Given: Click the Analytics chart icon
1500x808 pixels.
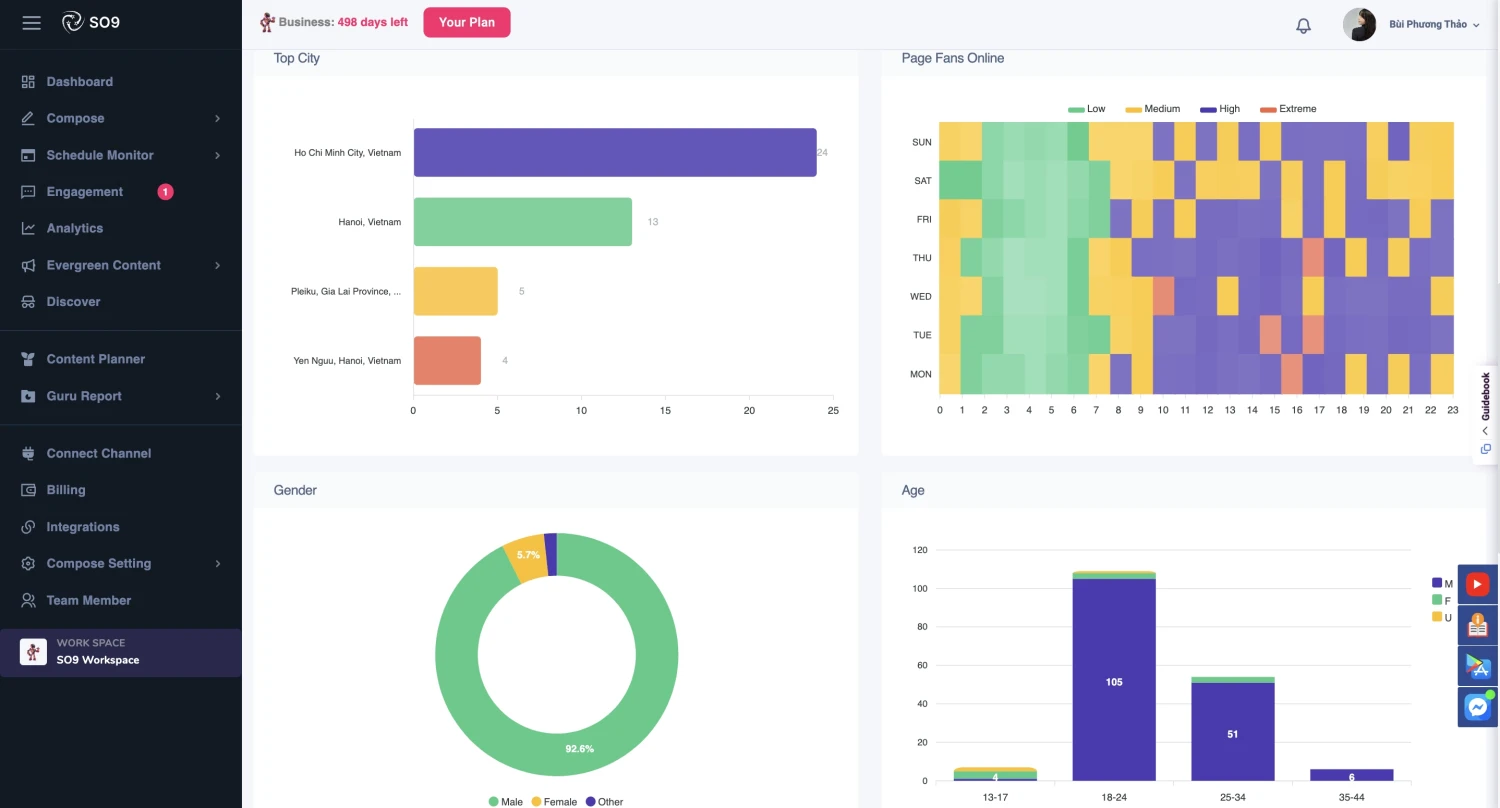Looking at the screenshot, I should pyautogui.click(x=28, y=228).
